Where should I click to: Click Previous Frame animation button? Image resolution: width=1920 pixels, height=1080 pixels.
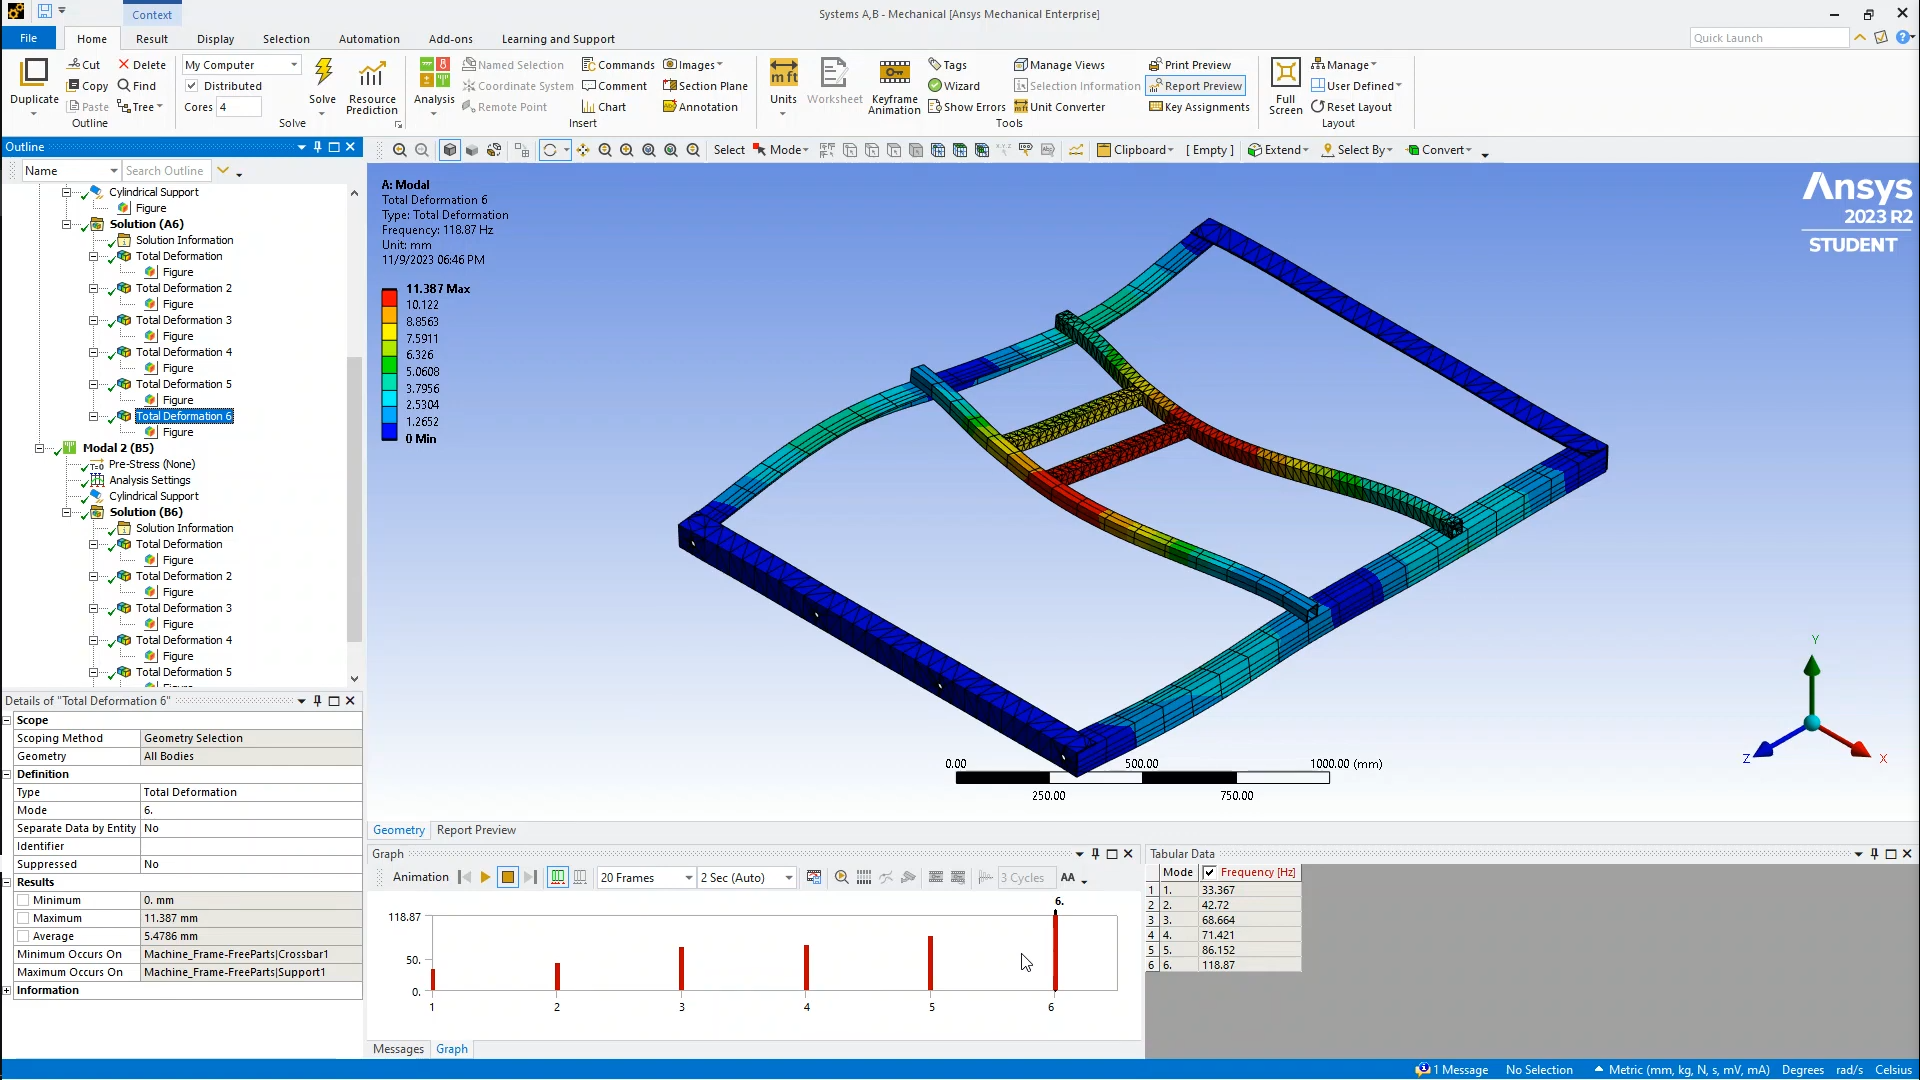464,878
